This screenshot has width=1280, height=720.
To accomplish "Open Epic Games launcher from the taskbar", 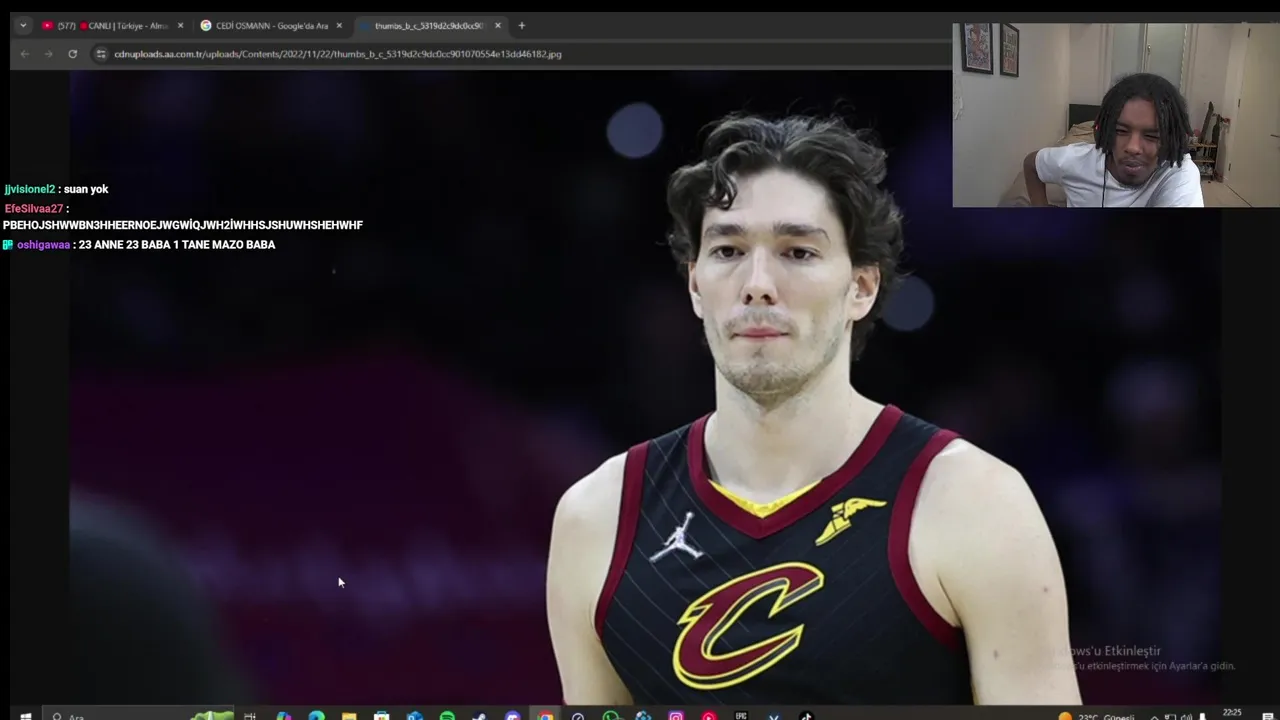I will point(741,716).
